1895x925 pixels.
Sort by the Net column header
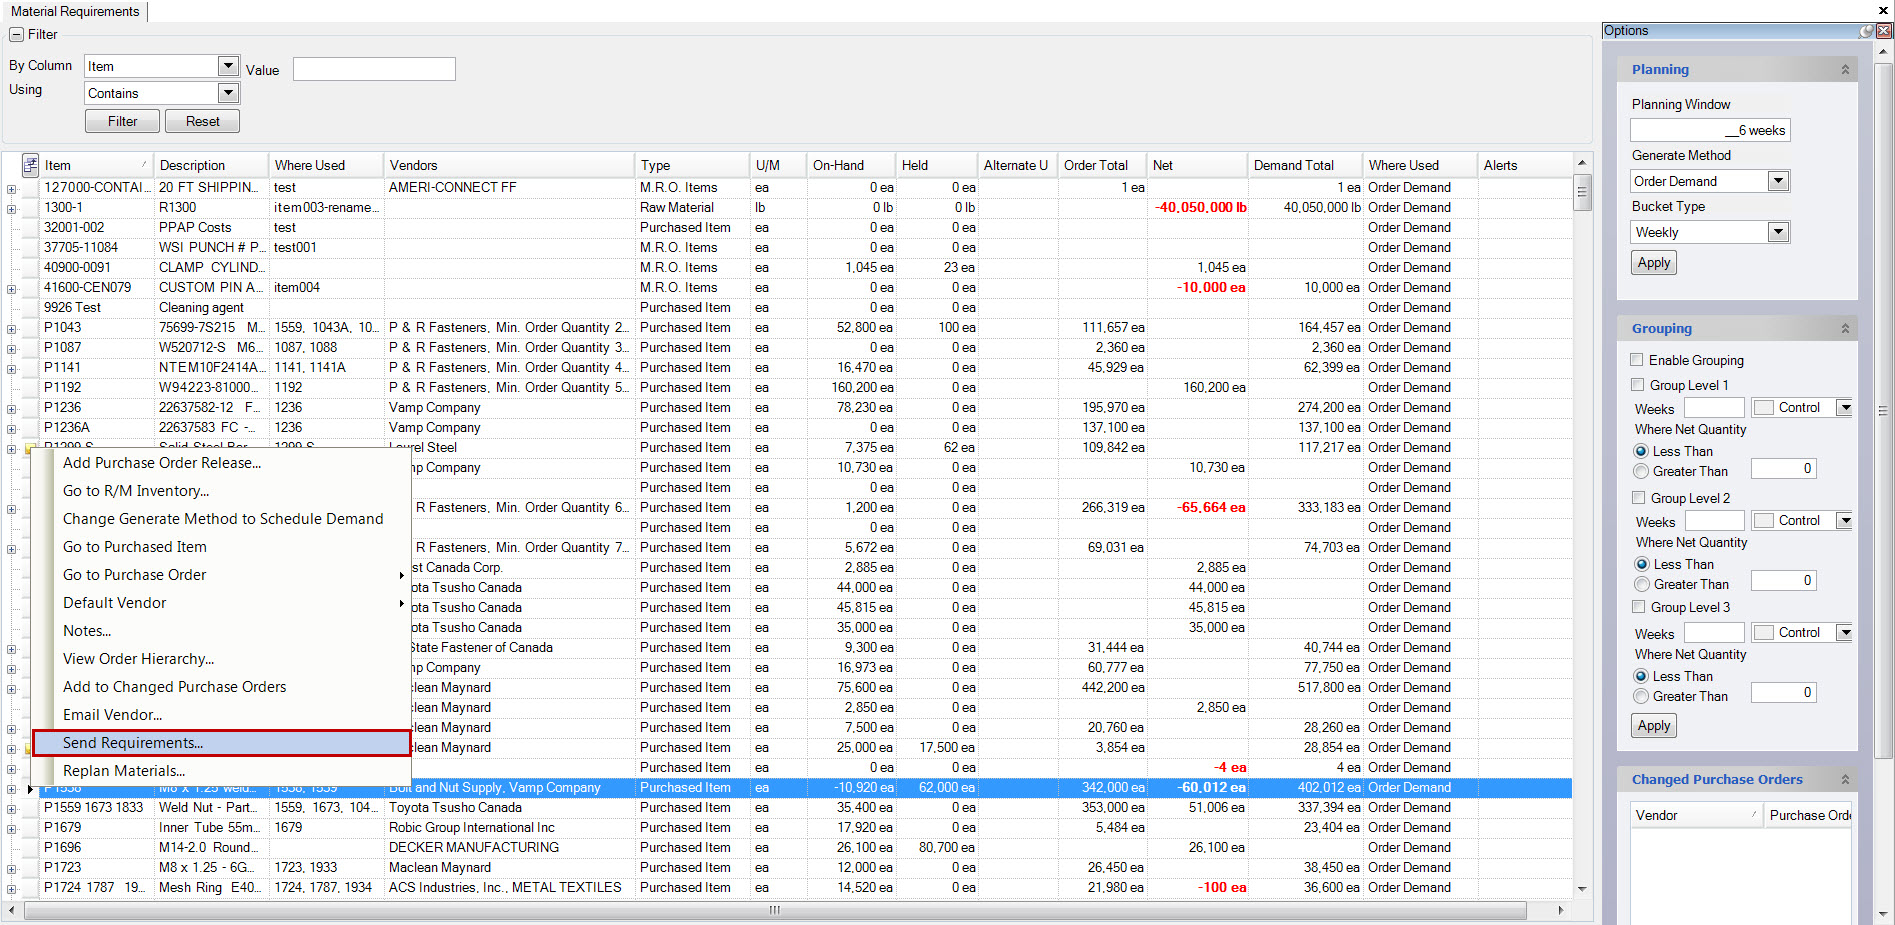(x=1197, y=165)
